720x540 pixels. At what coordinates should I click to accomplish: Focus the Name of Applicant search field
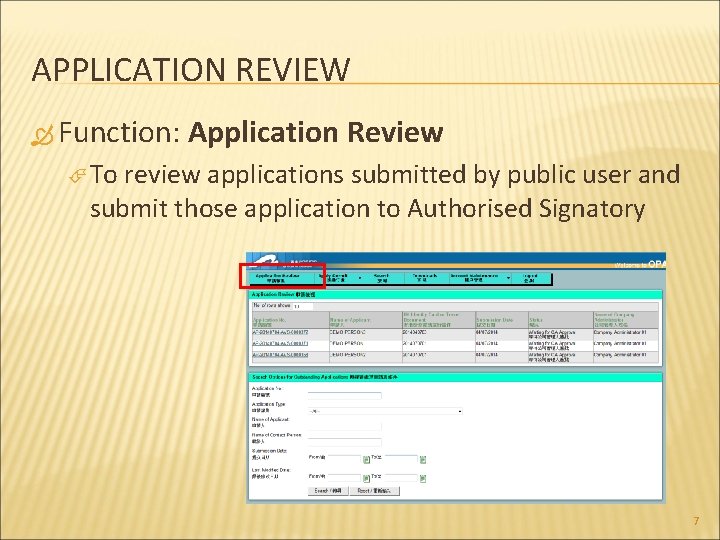[x=344, y=427]
